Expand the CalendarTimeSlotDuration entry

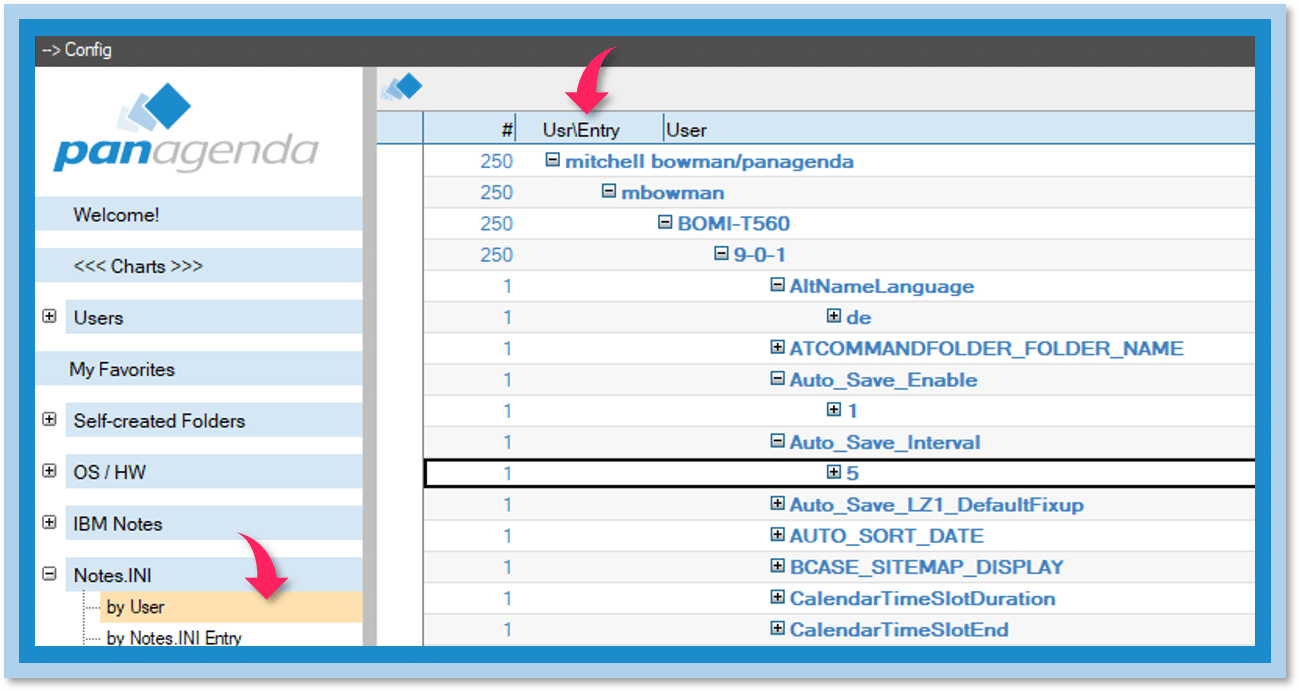tap(777, 598)
